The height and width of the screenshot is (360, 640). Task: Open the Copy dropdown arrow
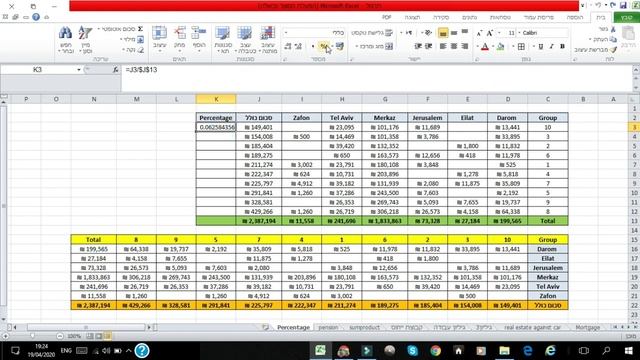(x=590, y=40)
